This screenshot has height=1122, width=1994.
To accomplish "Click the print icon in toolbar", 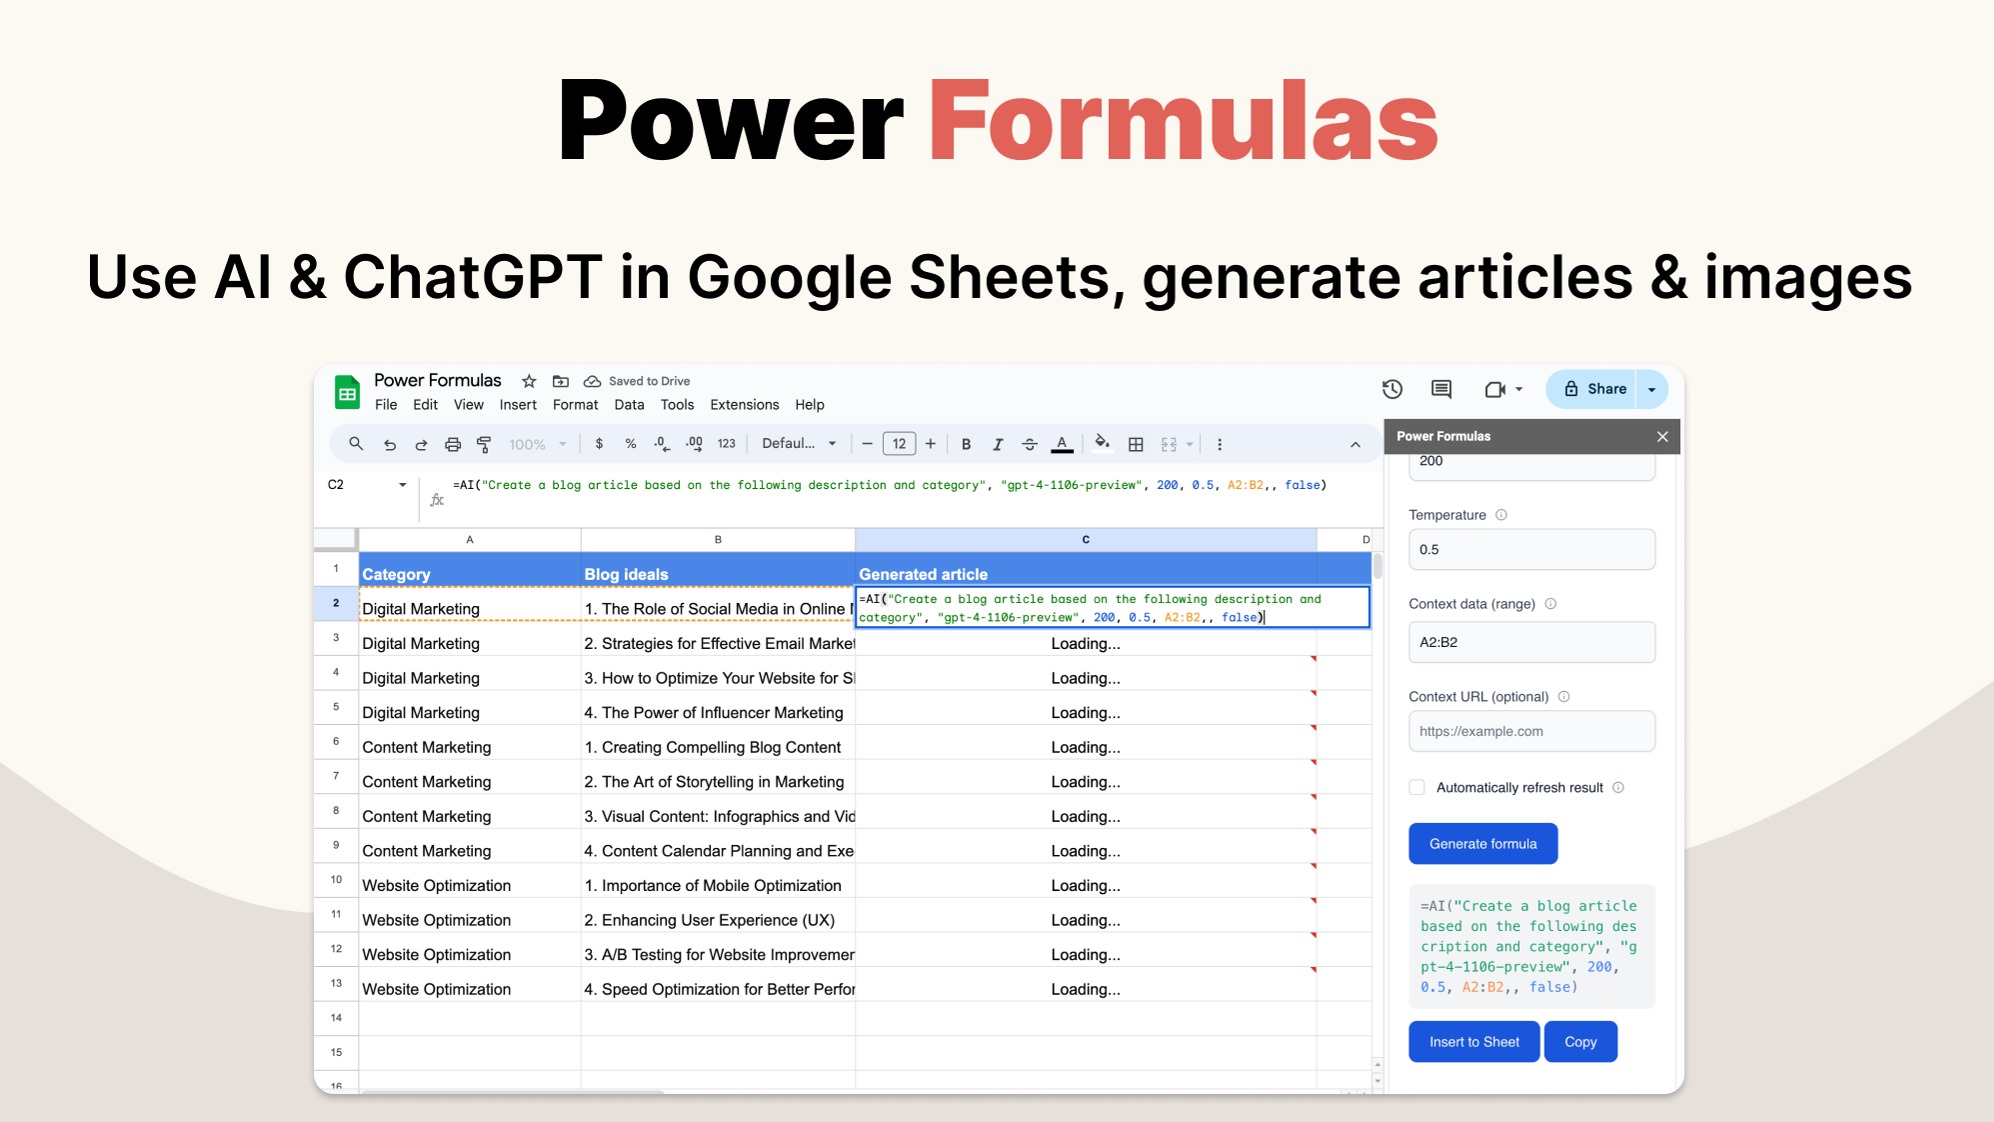I will pyautogui.click(x=453, y=444).
